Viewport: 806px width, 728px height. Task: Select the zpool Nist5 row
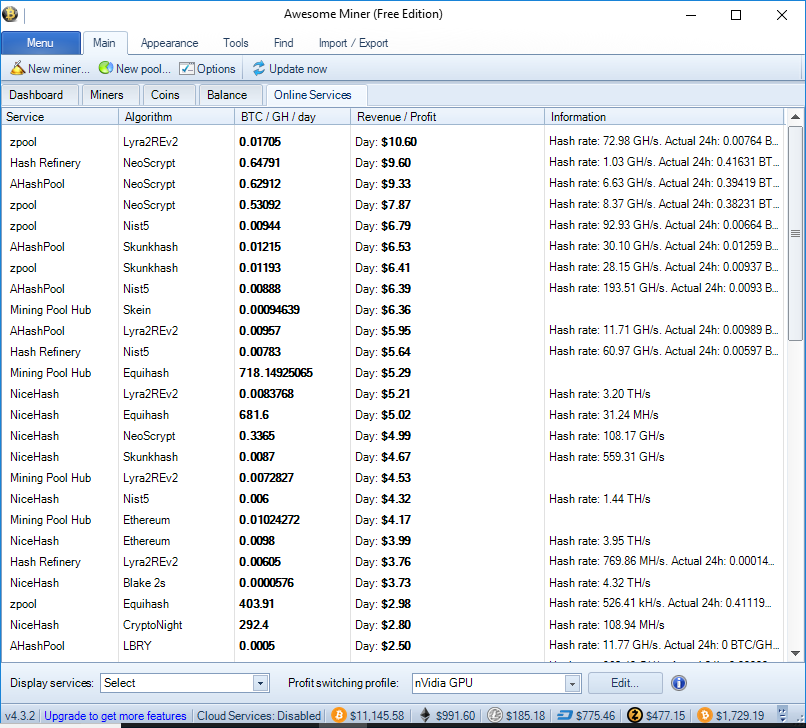point(394,226)
